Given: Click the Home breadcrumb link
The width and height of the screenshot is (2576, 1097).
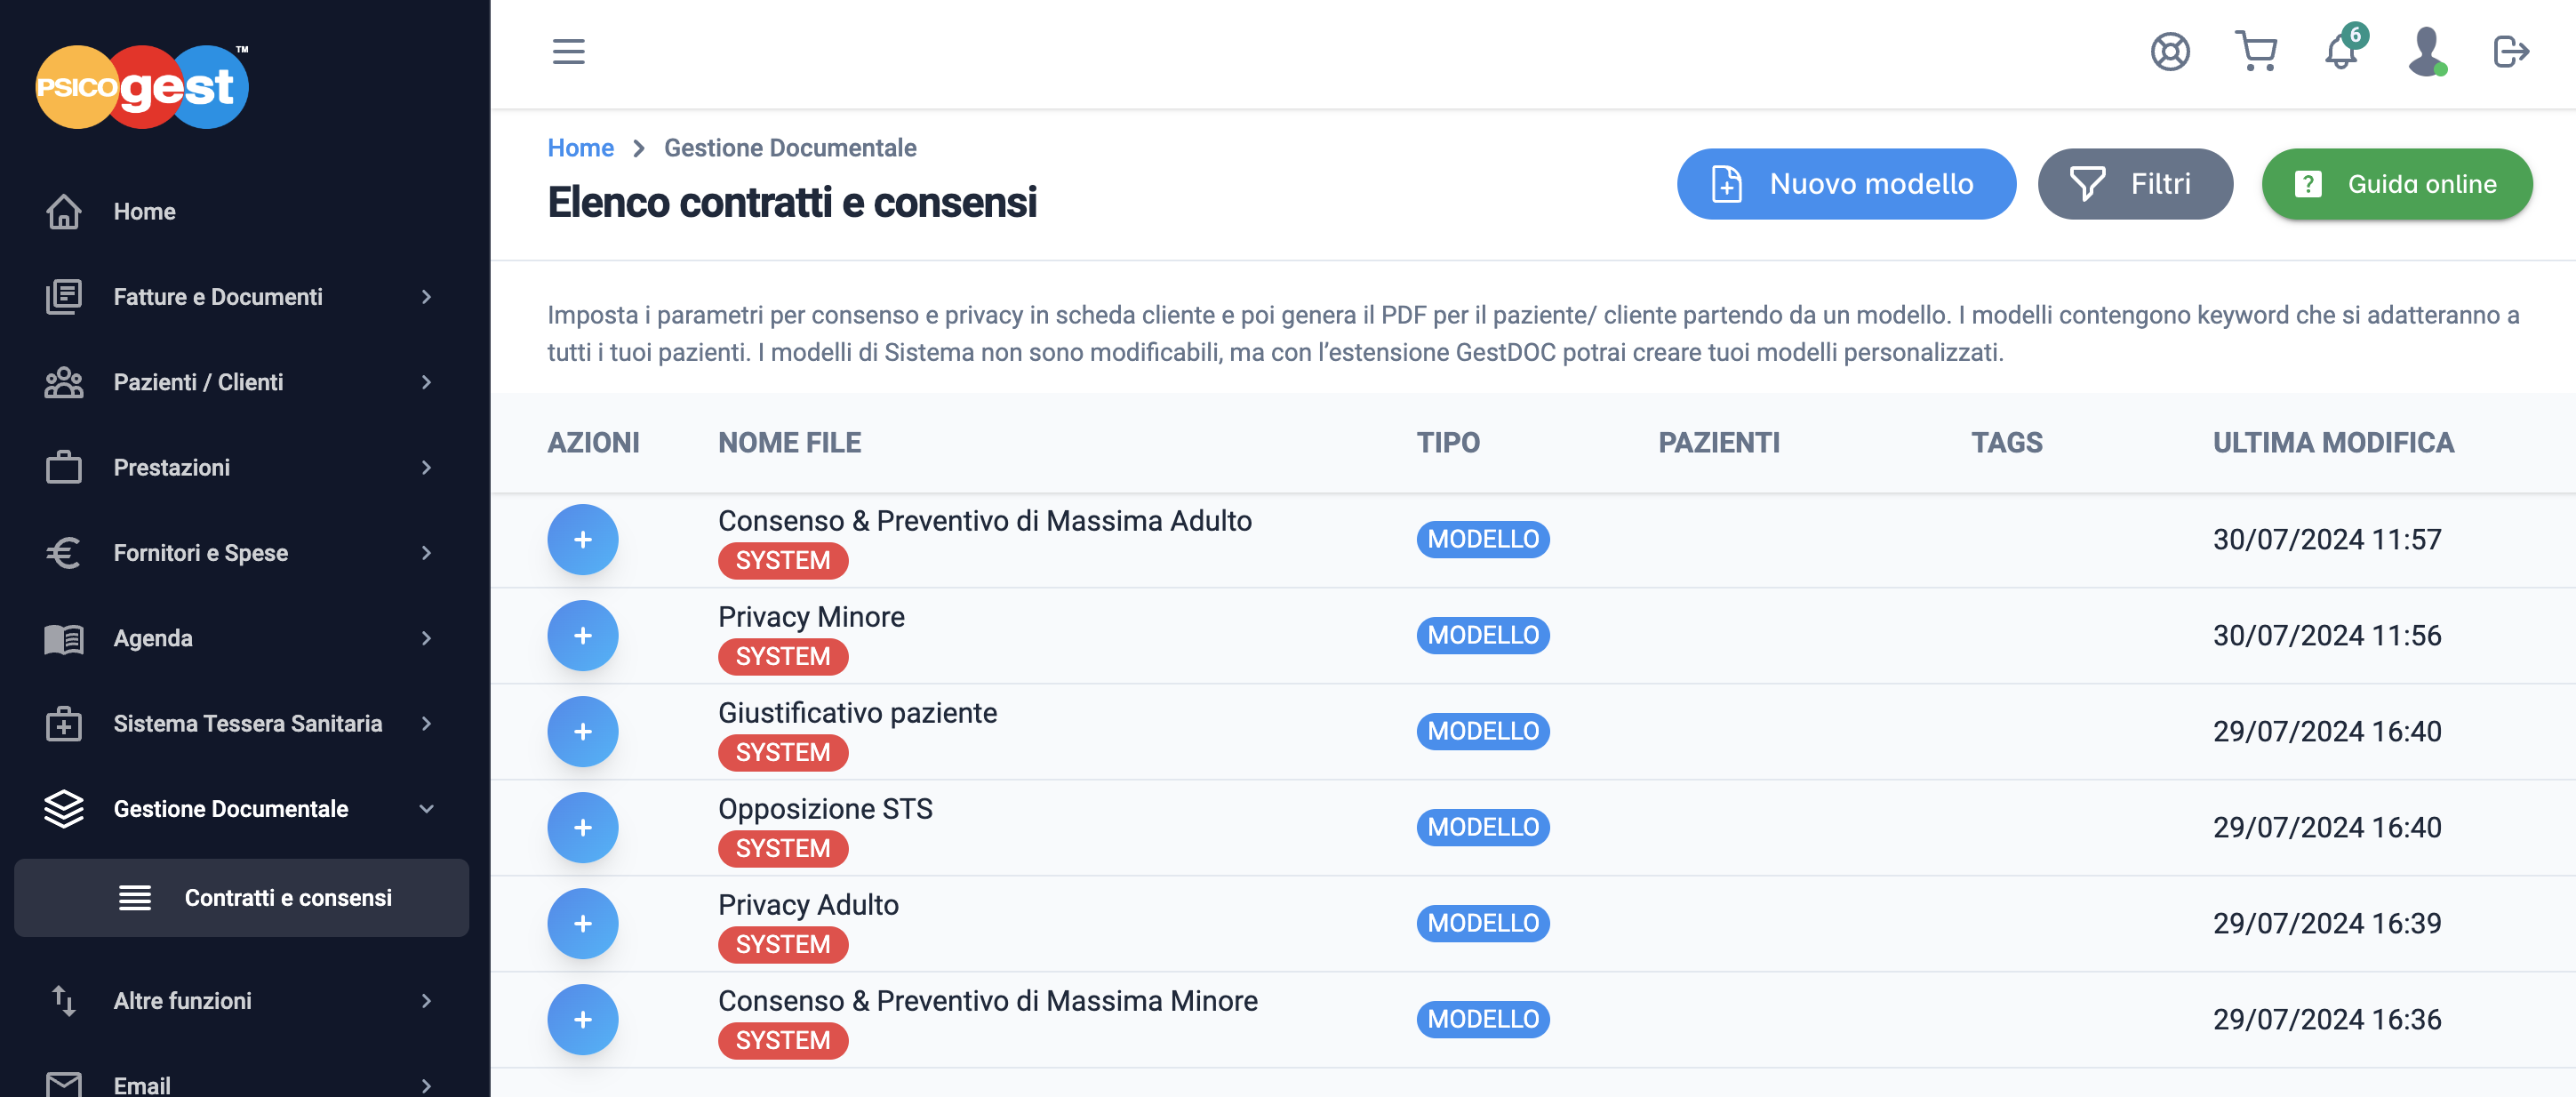Looking at the screenshot, I should [580, 148].
